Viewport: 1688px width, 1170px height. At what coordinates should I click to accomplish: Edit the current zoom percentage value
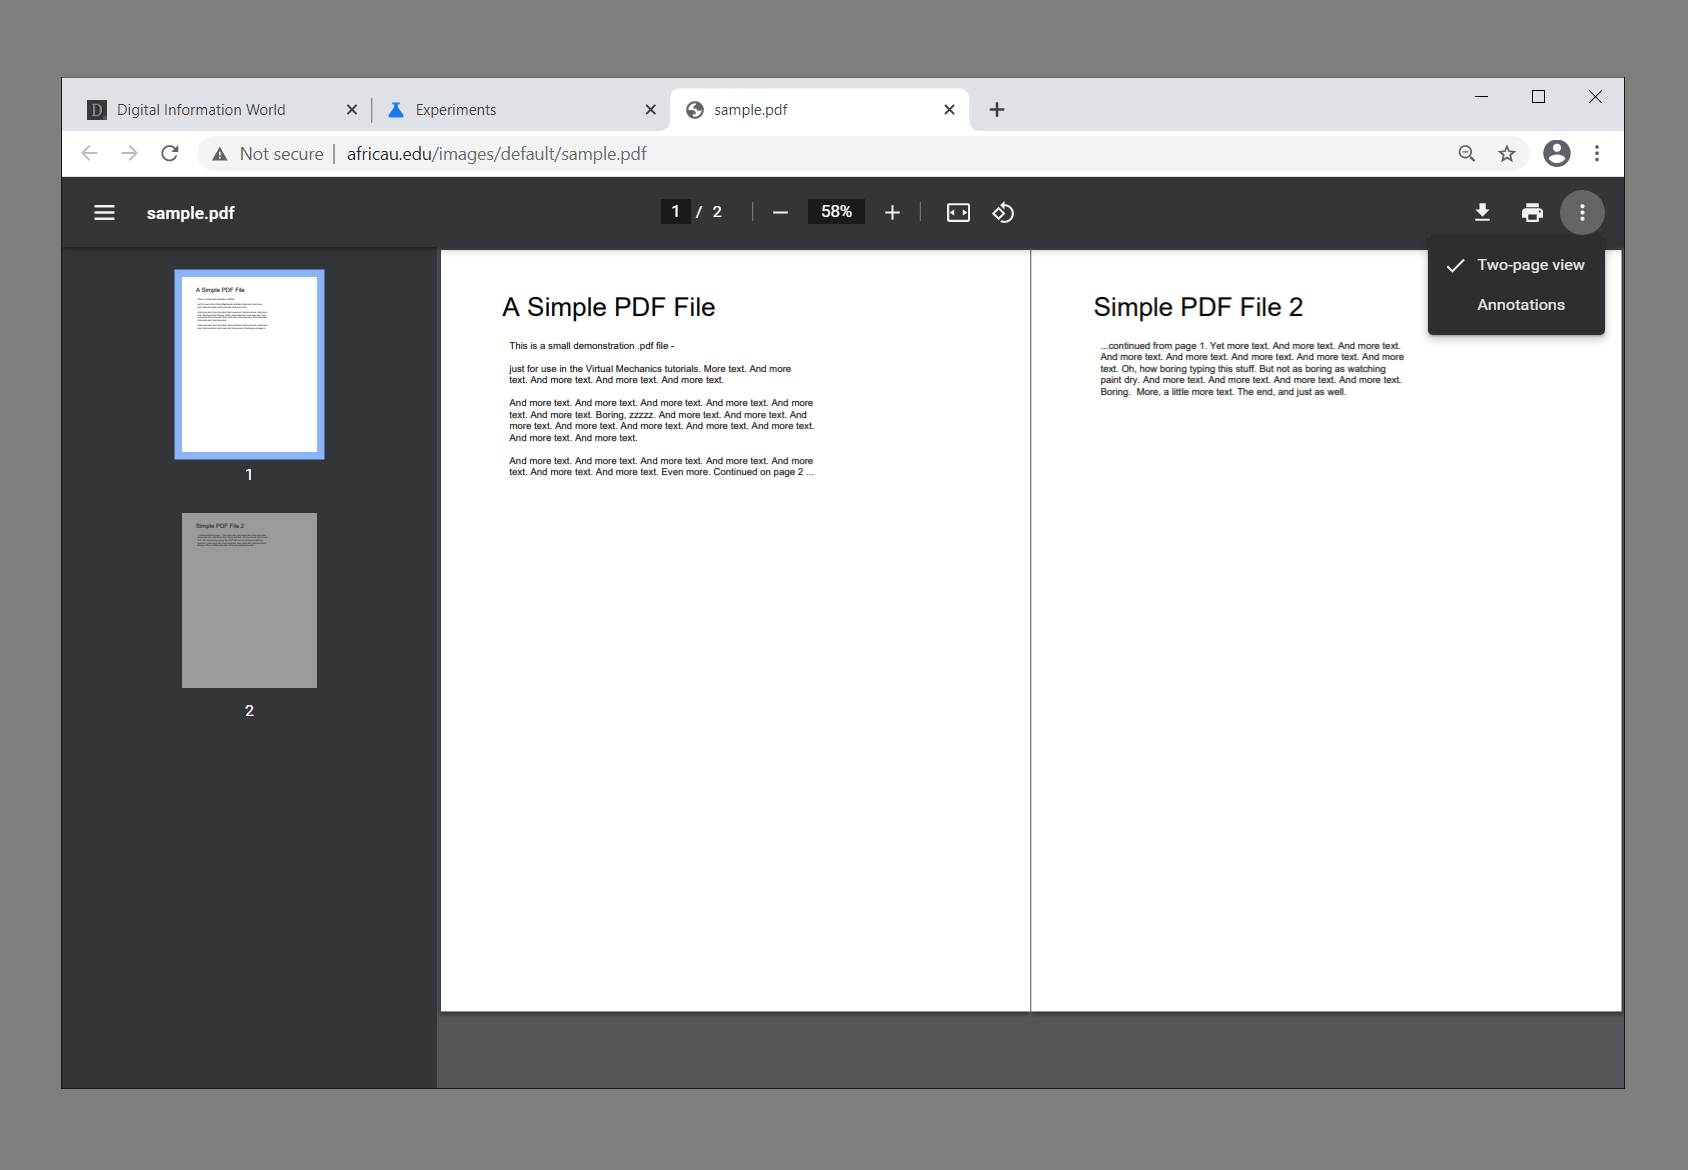point(836,211)
